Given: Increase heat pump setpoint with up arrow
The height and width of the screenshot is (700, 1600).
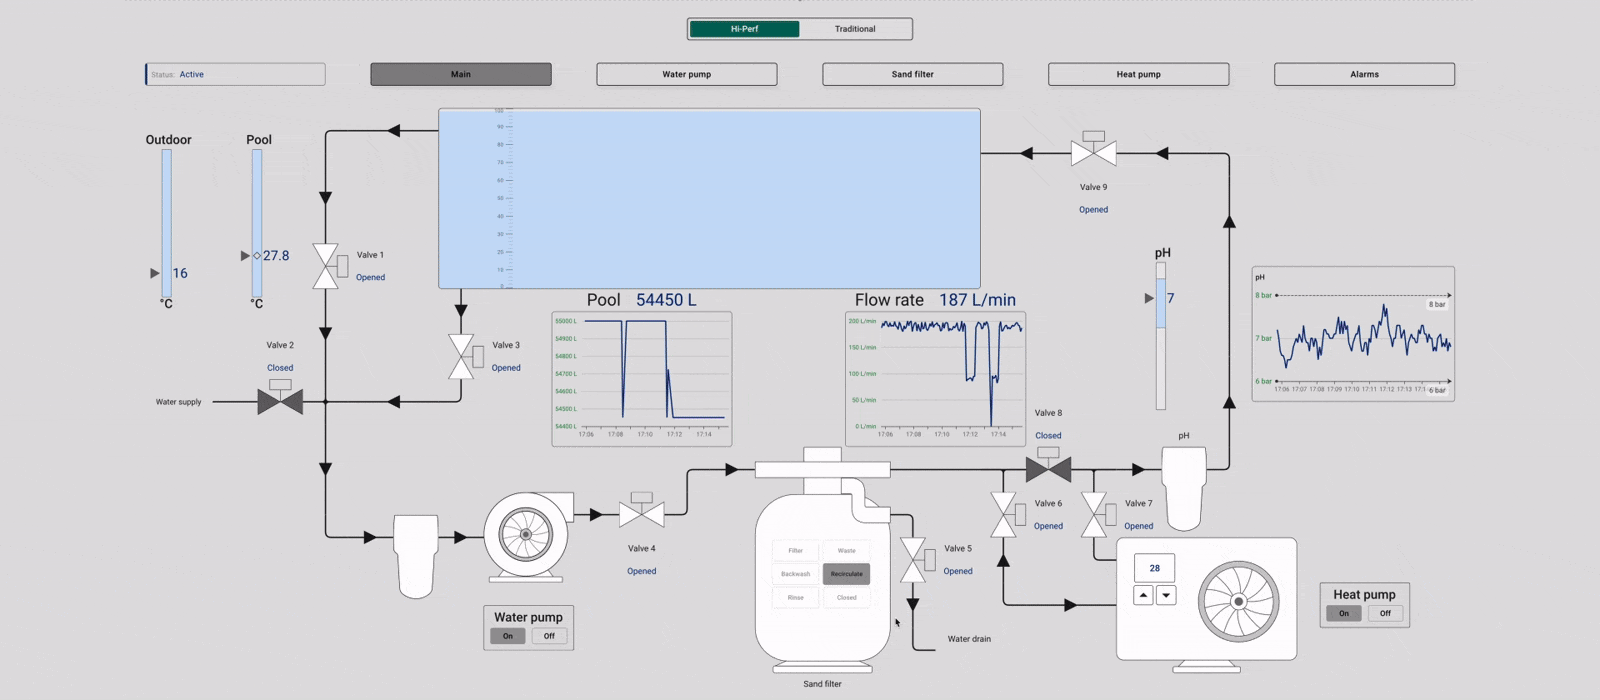Looking at the screenshot, I should [1143, 595].
